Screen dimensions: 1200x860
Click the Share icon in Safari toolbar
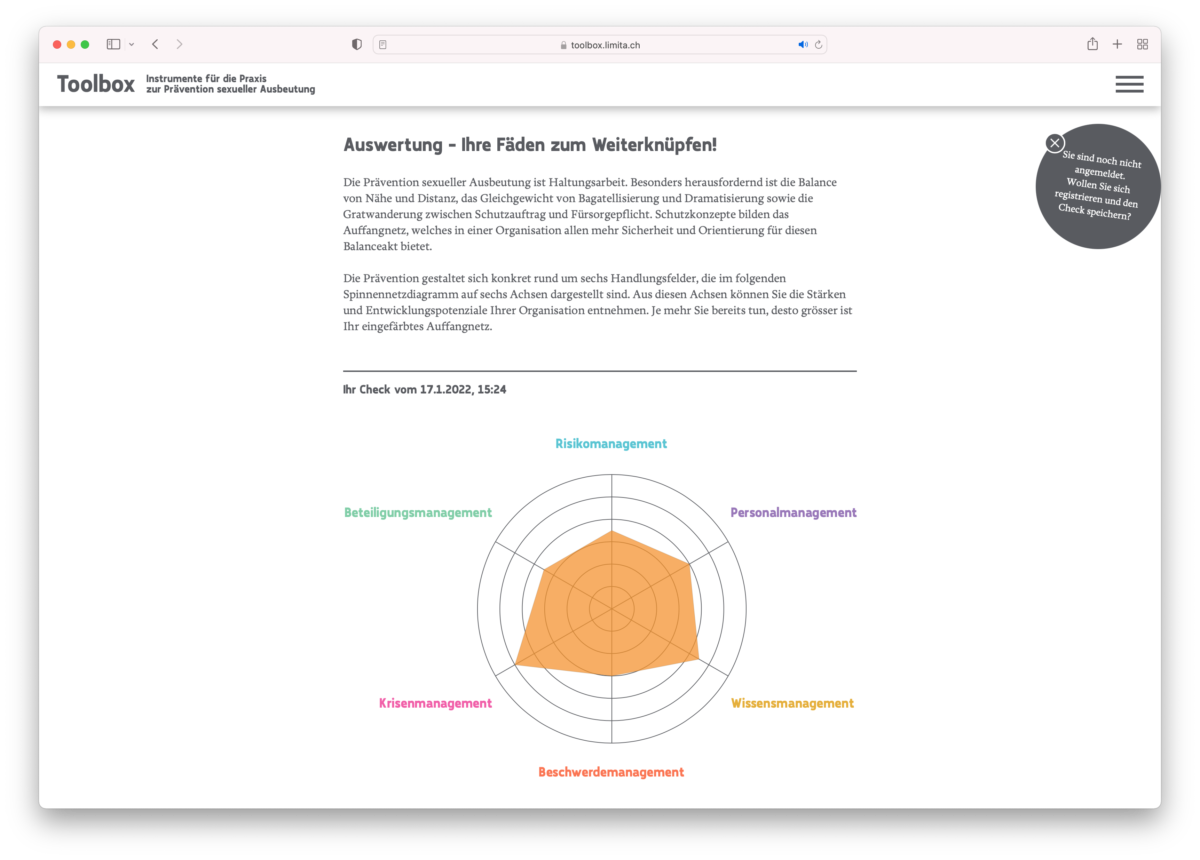coord(1092,44)
